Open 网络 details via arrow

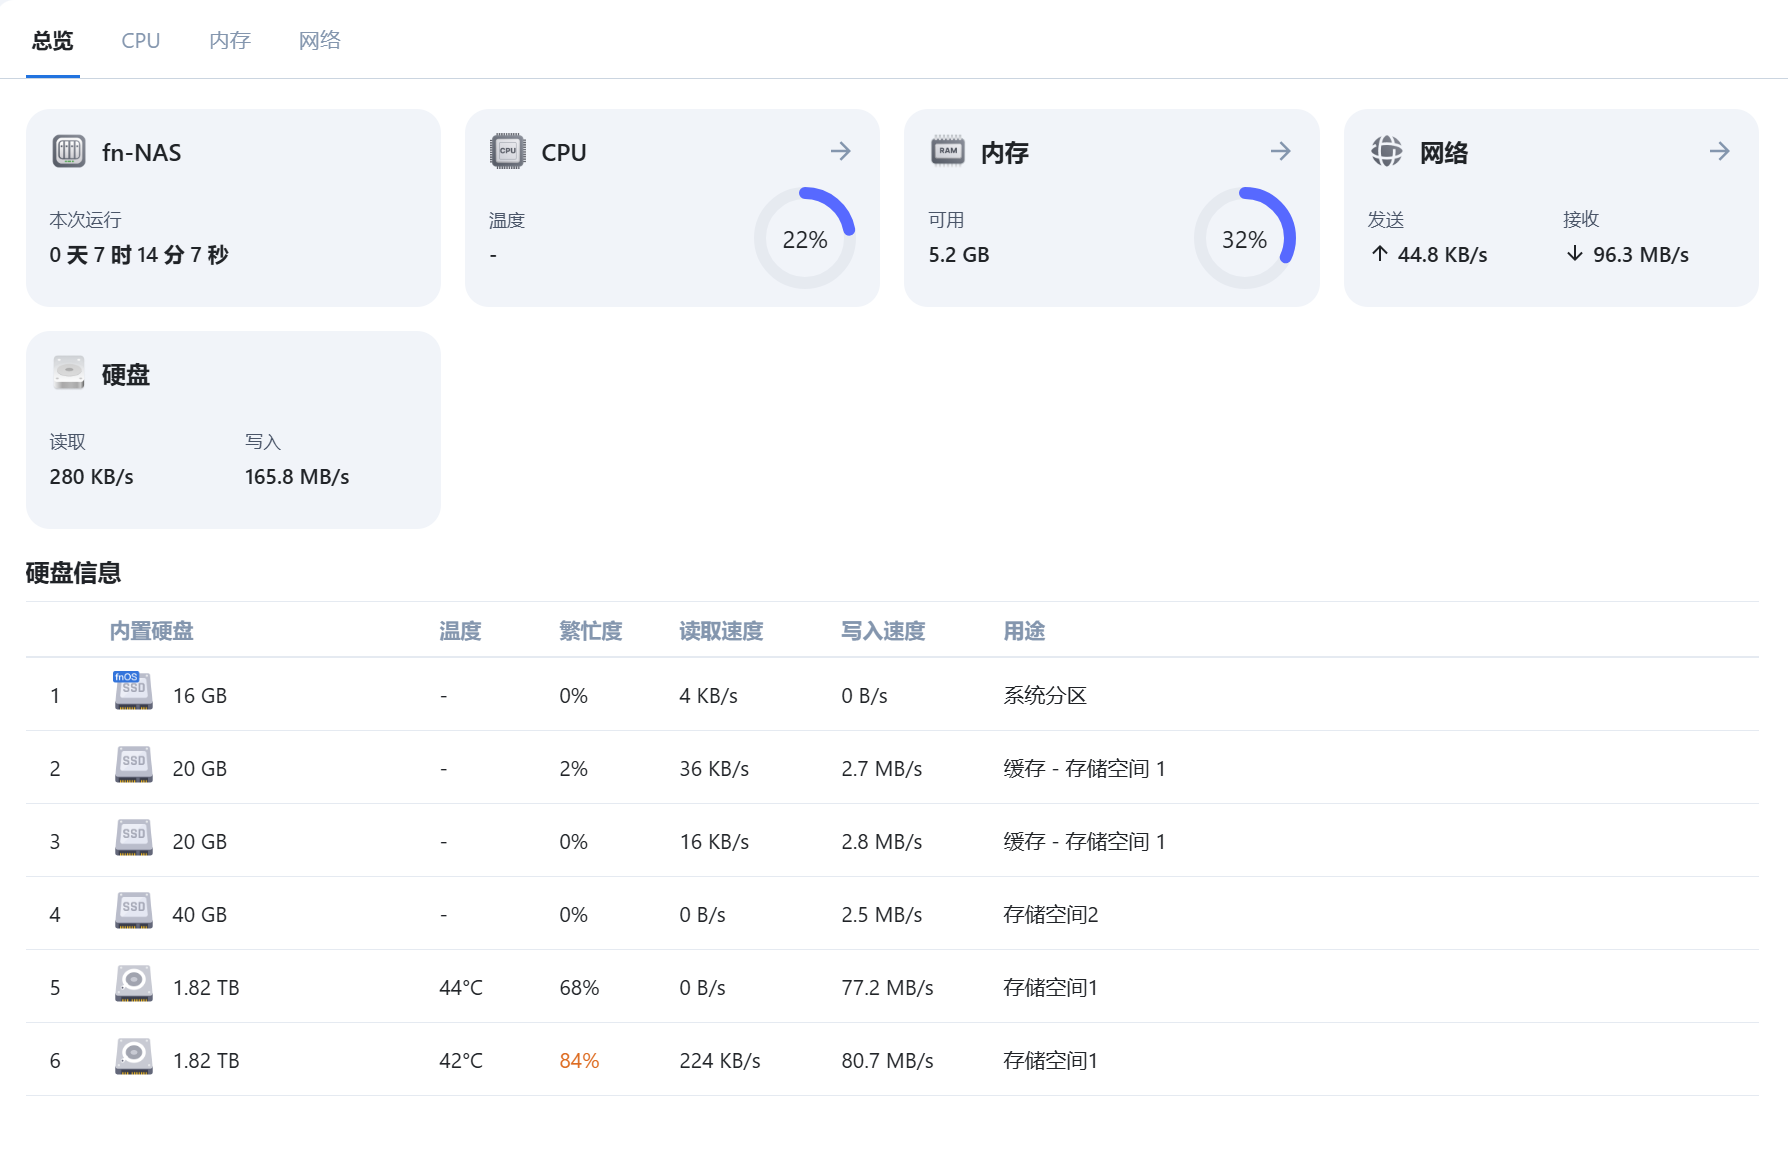click(1719, 151)
